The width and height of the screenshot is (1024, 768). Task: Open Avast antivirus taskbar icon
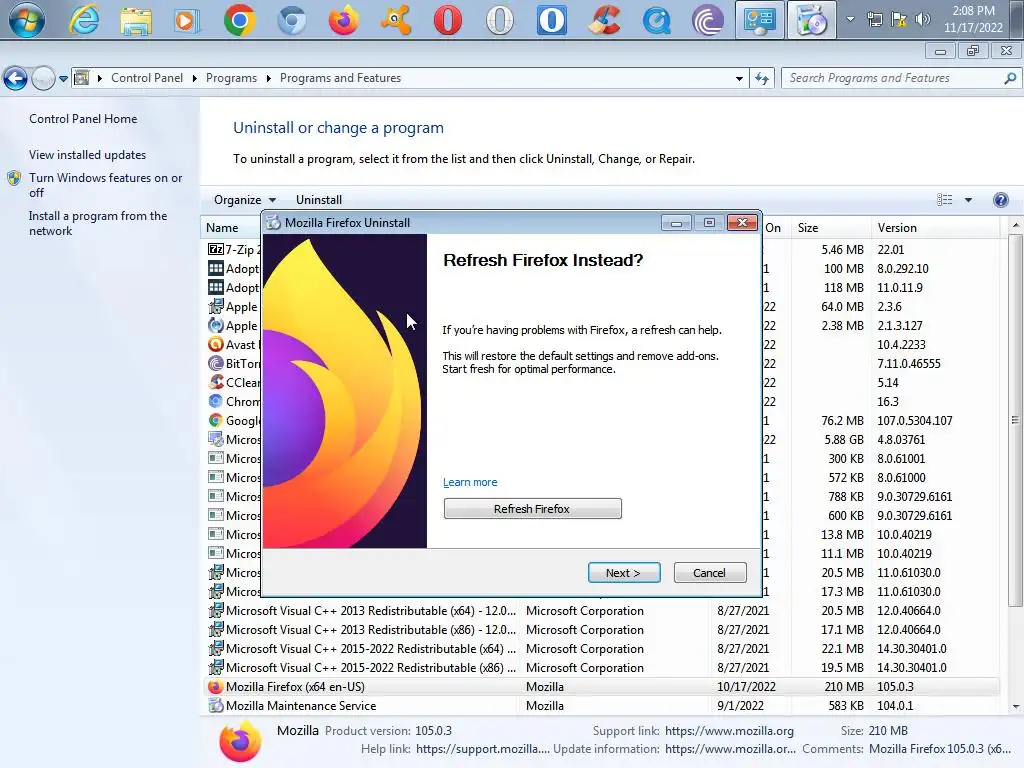(396, 20)
